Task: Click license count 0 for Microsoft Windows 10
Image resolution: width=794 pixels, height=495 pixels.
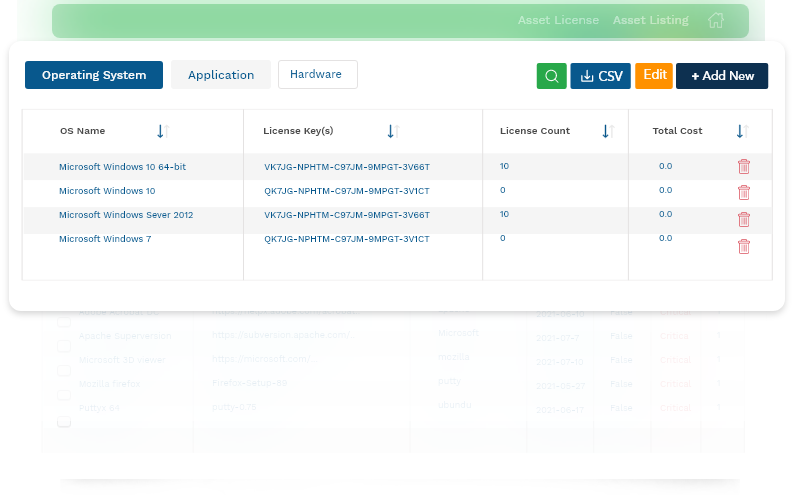Action: click(503, 190)
